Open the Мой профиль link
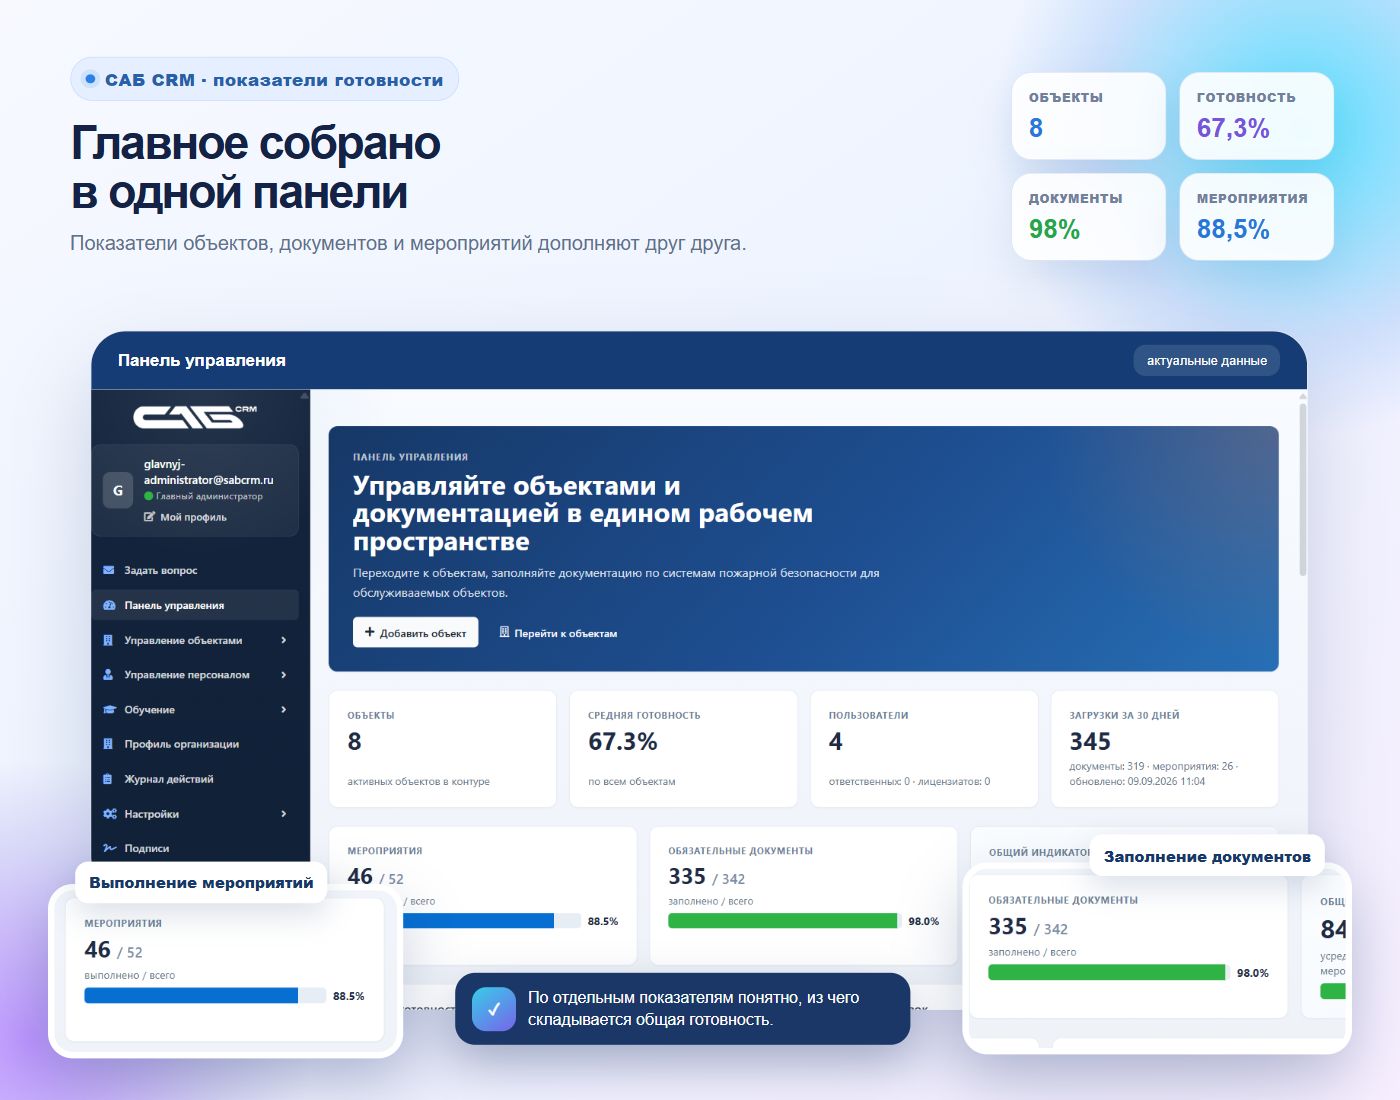The width and height of the screenshot is (1400, 1100). point(186,517)
